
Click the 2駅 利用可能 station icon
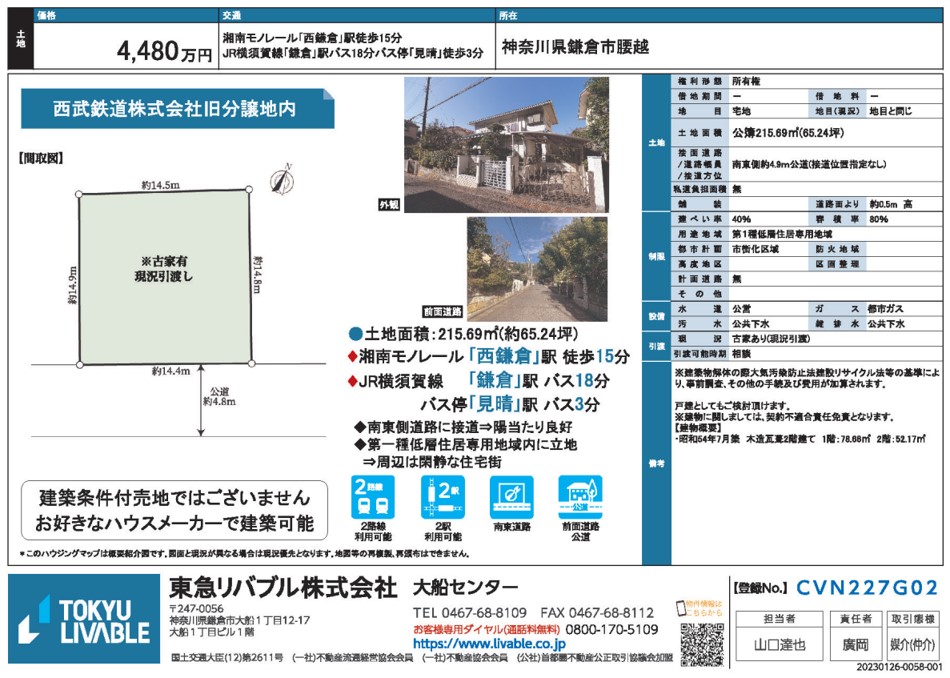tap(441, 497)
